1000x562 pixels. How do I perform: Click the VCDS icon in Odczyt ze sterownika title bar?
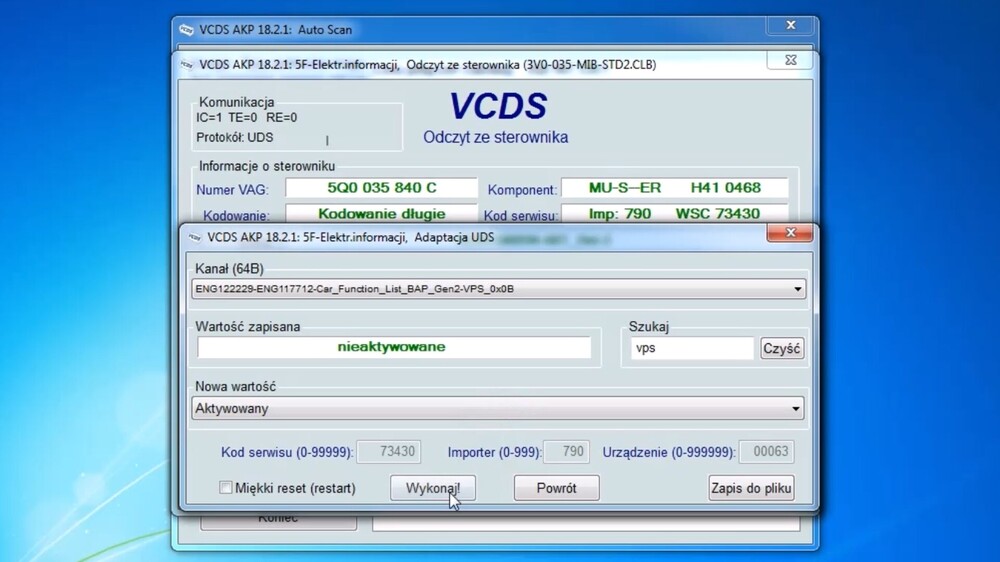tap(186, 65)
